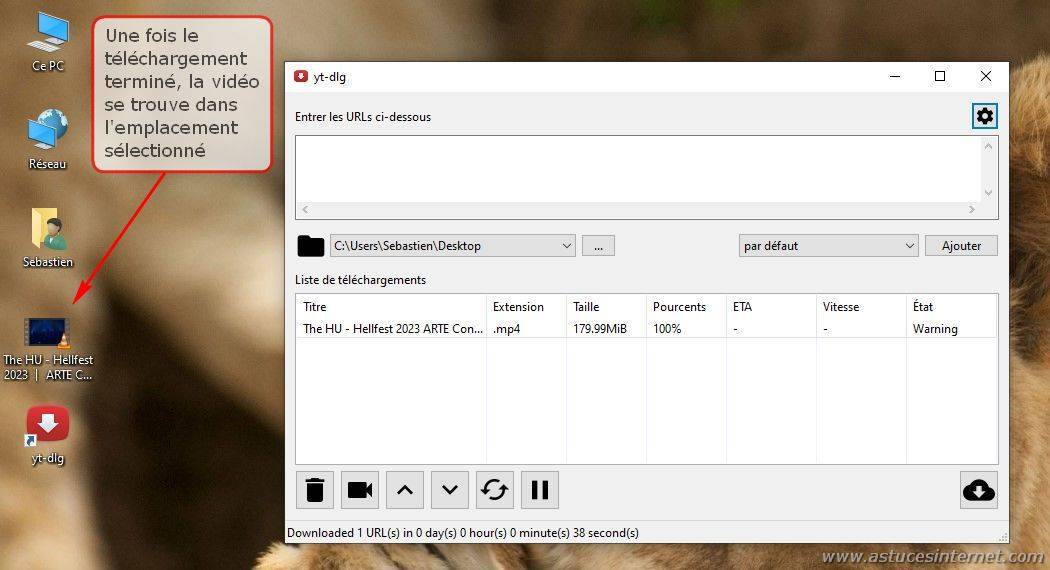The height and width of the screenshot is (570, 1050).
Task: Click the black folder icon
Action: 311,246
